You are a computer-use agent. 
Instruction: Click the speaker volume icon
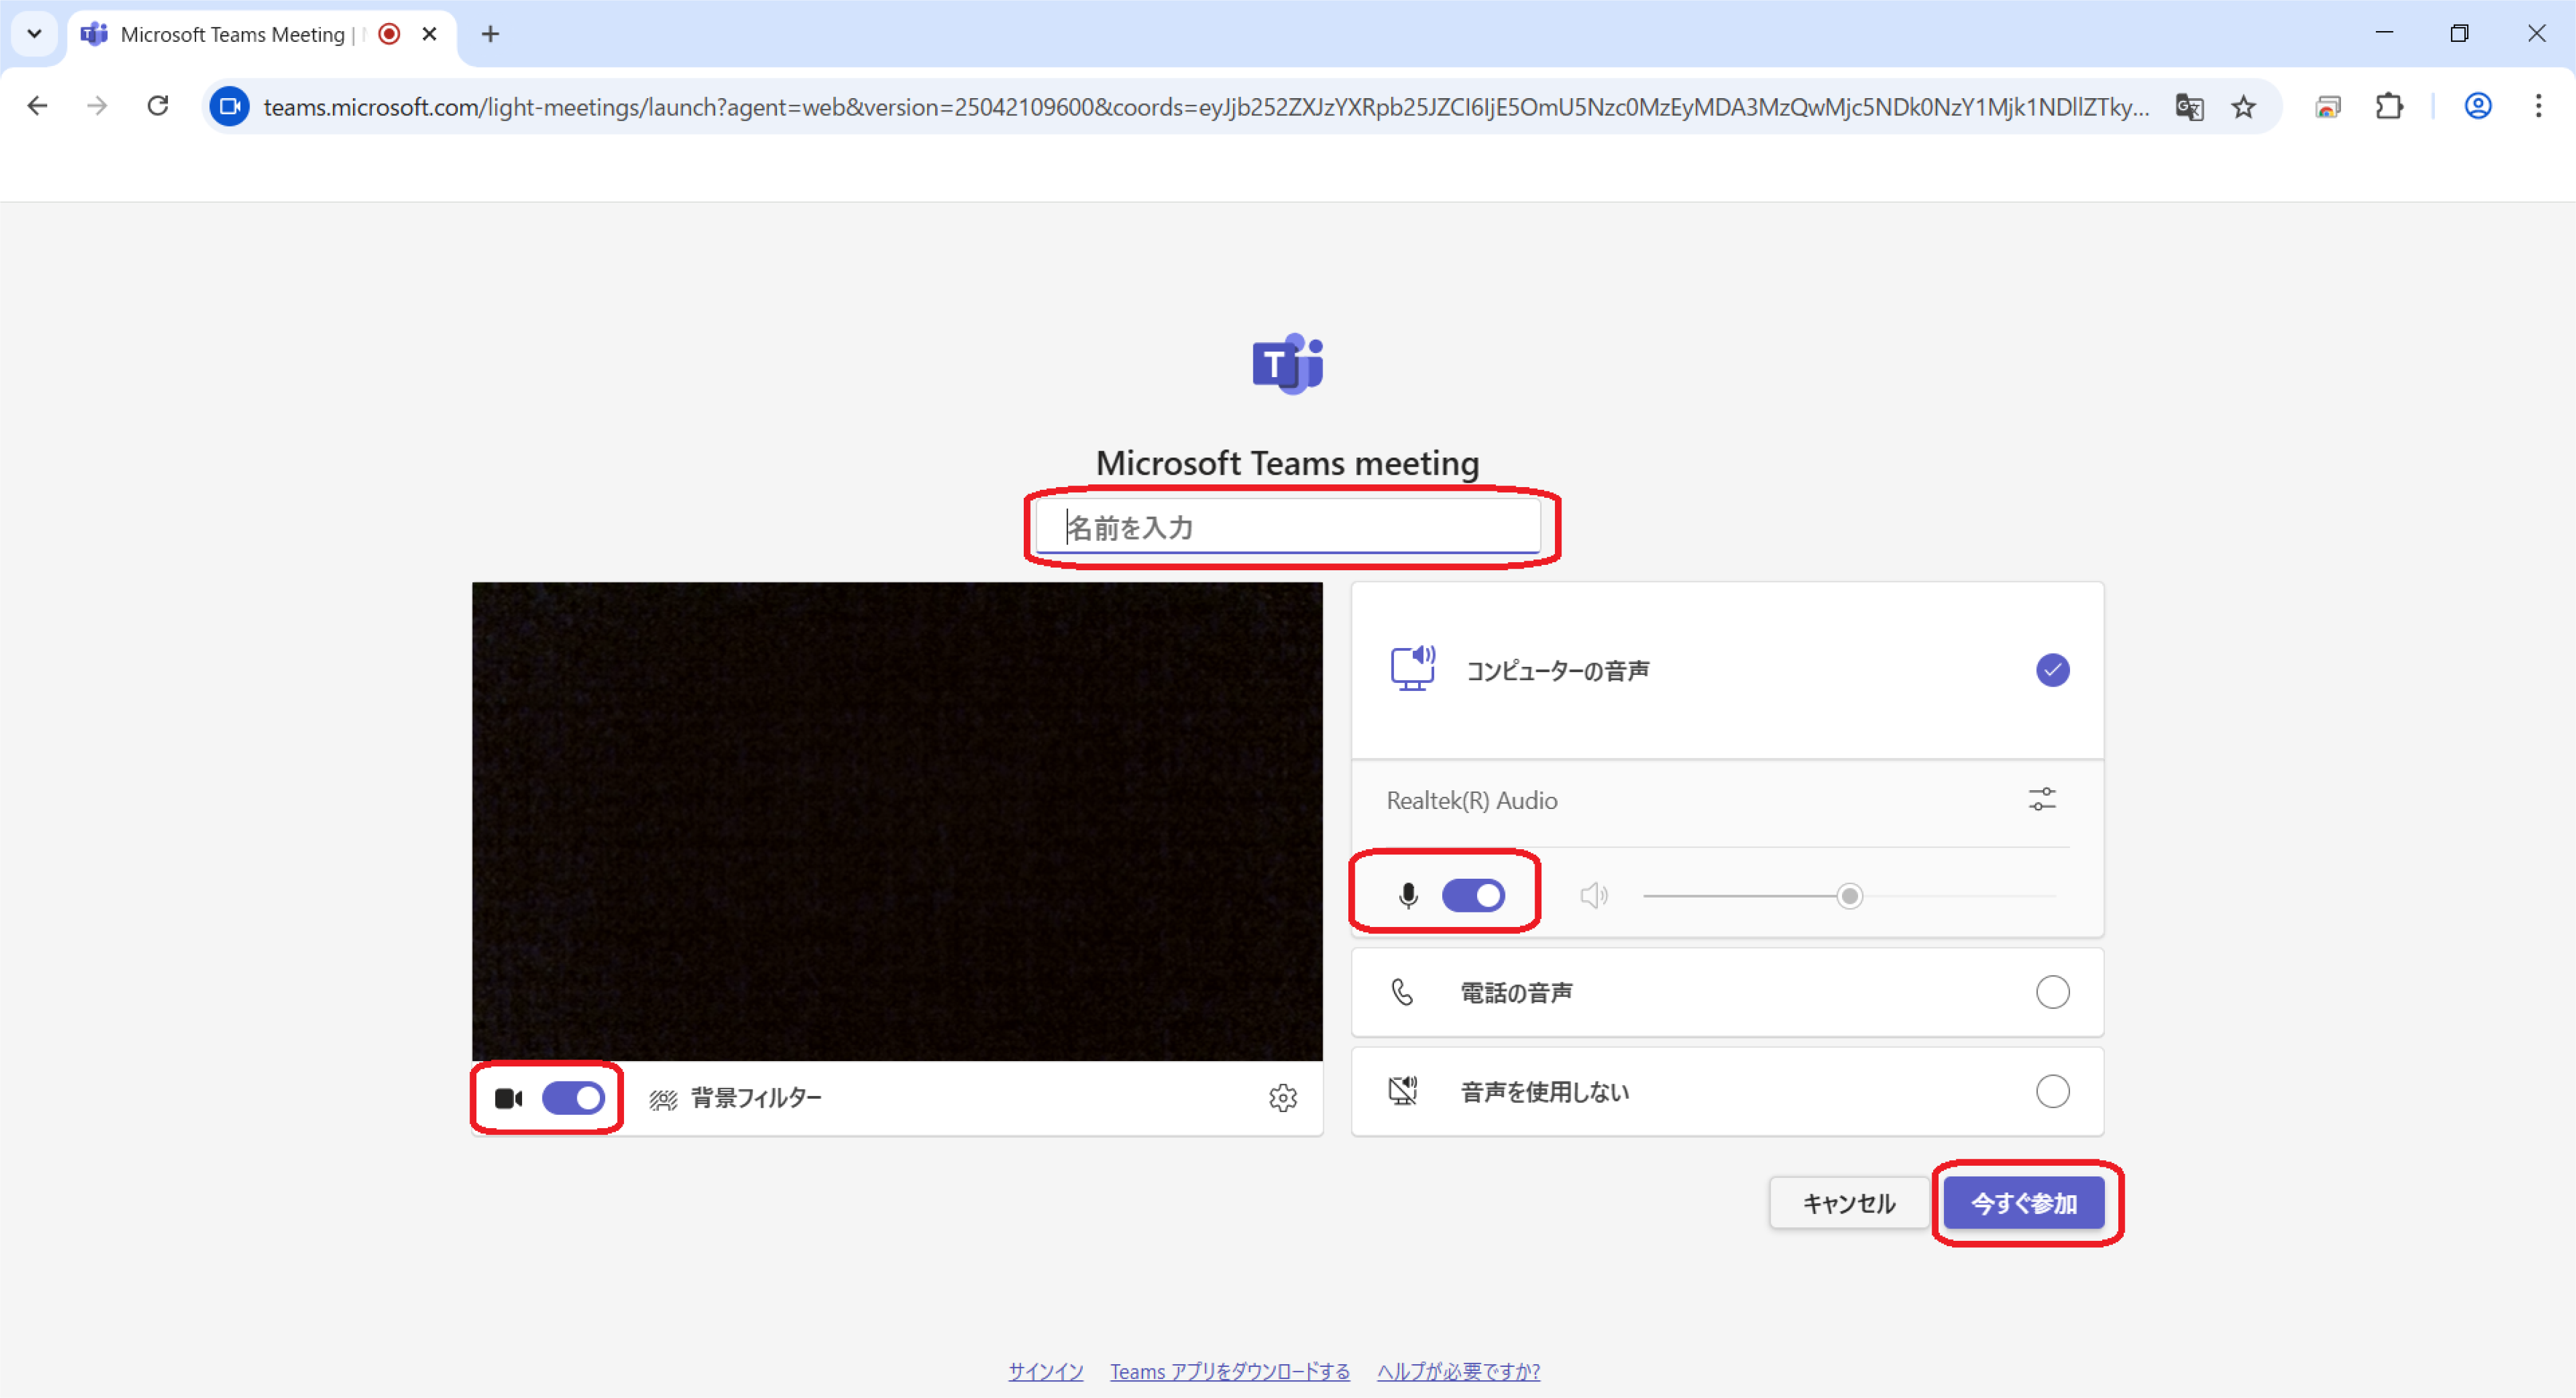point(1594,895)
